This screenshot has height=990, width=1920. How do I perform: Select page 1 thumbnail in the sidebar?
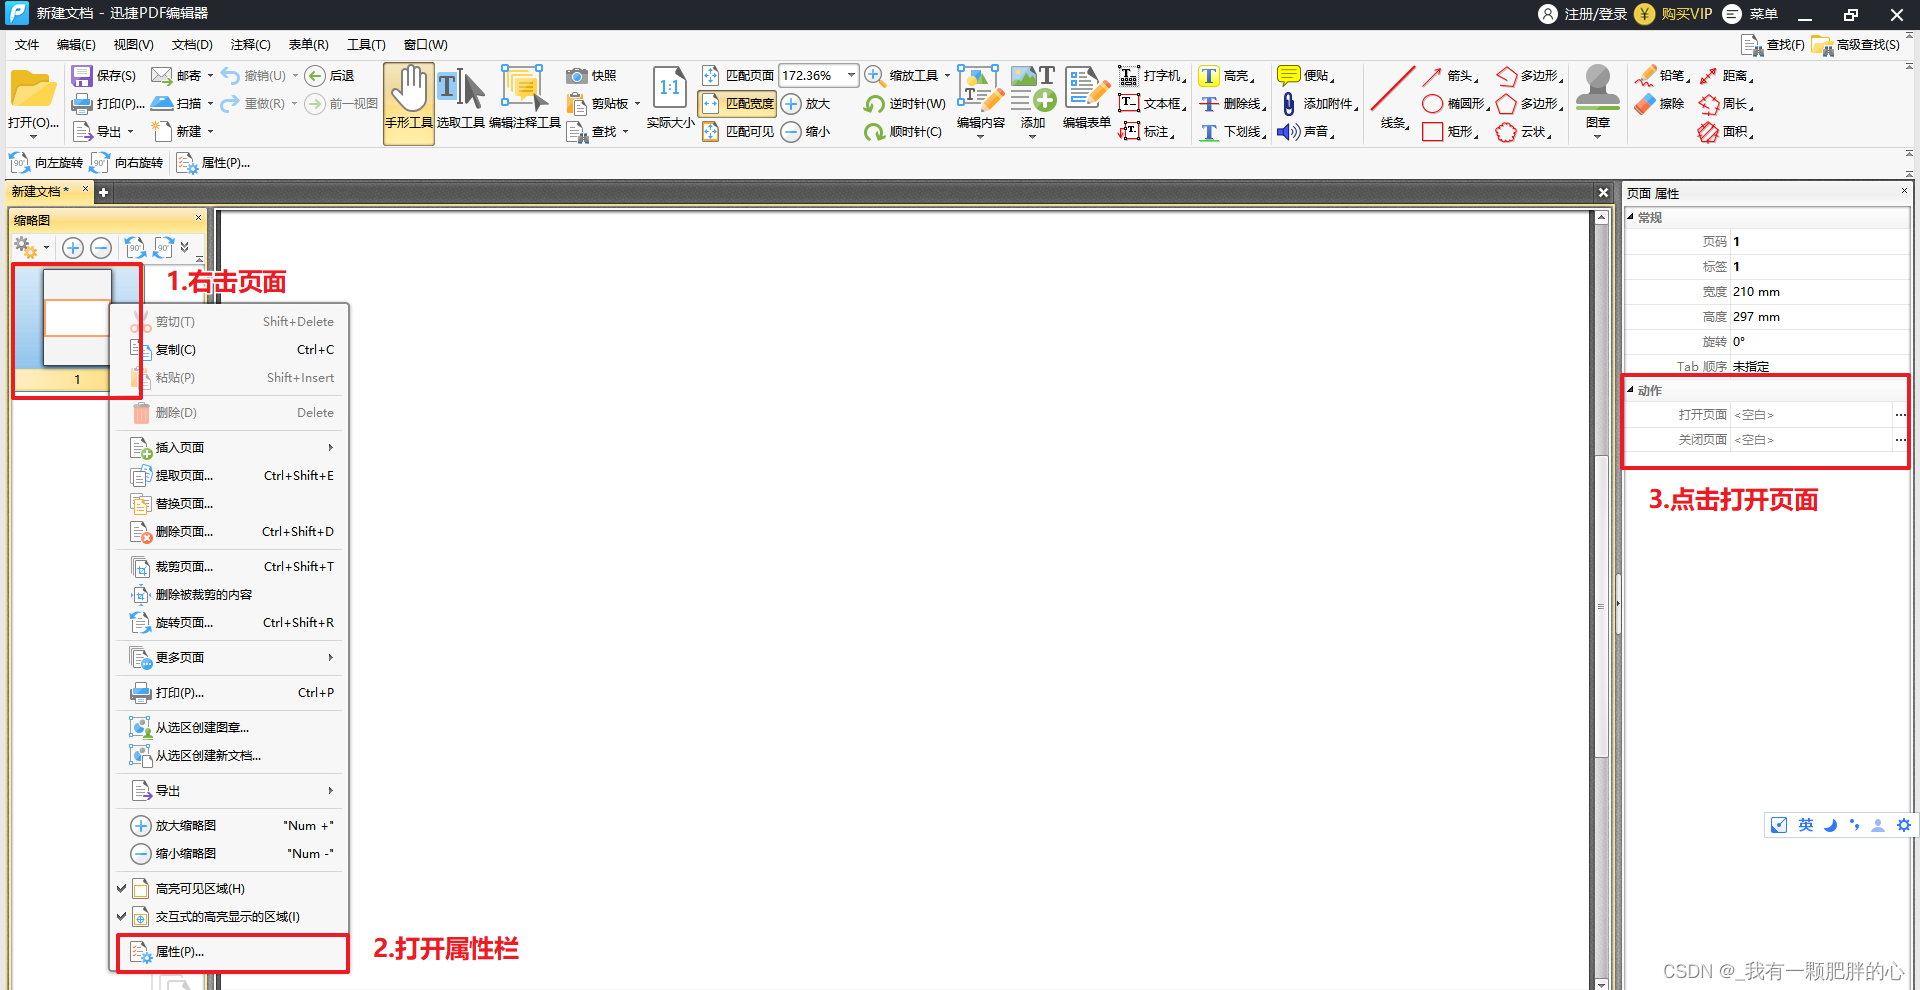[77, 320]
